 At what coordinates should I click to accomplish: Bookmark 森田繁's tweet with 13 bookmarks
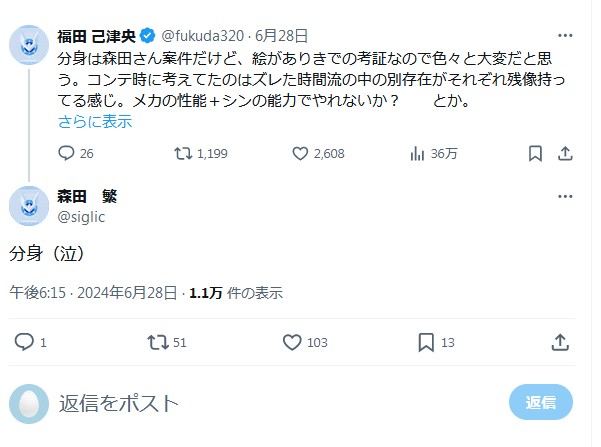[426, 342]
